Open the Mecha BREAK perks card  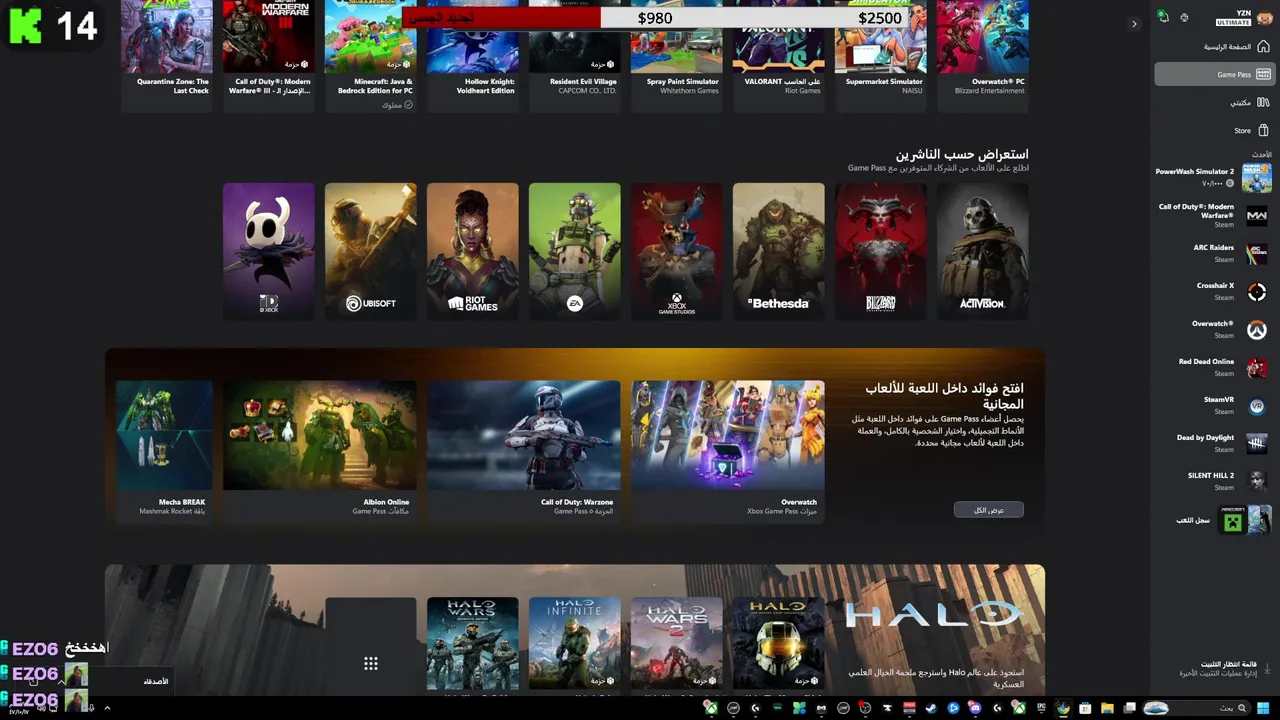tap(164, 450)
